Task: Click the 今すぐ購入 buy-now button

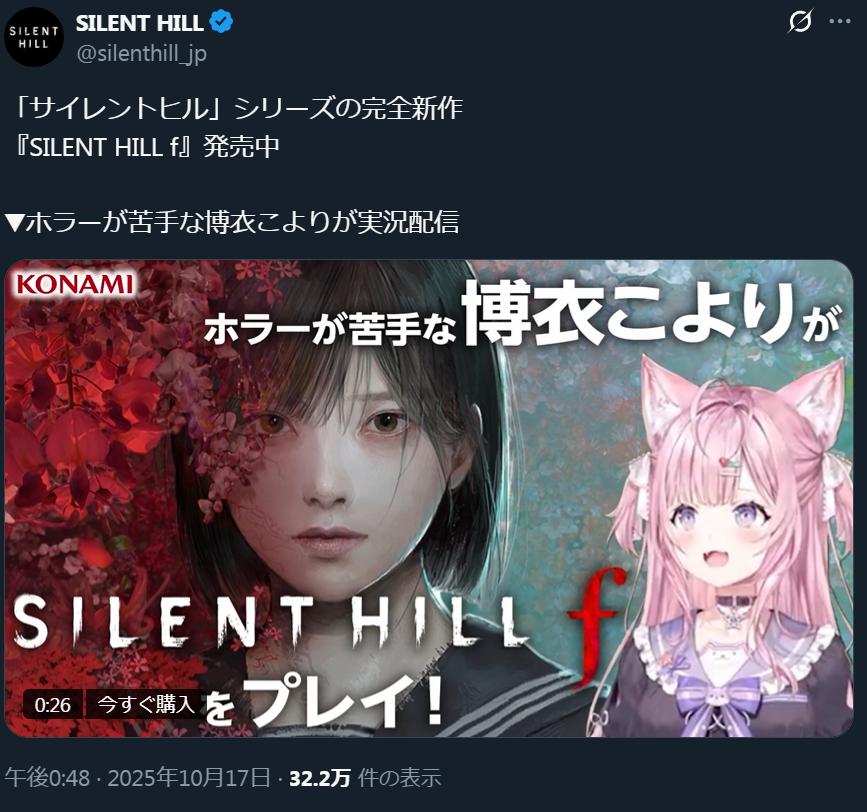Action: point(146,704)
